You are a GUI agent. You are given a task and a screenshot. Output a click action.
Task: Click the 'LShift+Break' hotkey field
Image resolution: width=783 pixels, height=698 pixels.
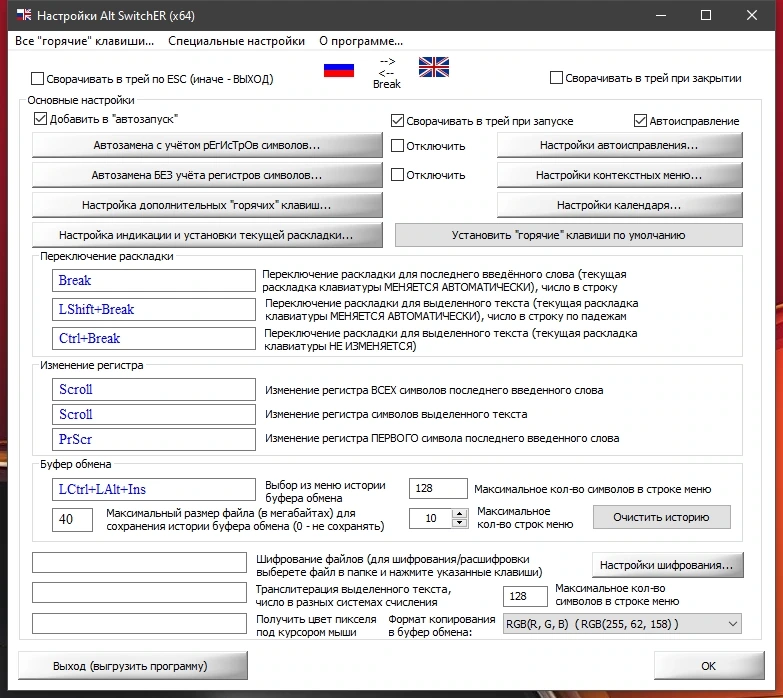tap(154, 310)
